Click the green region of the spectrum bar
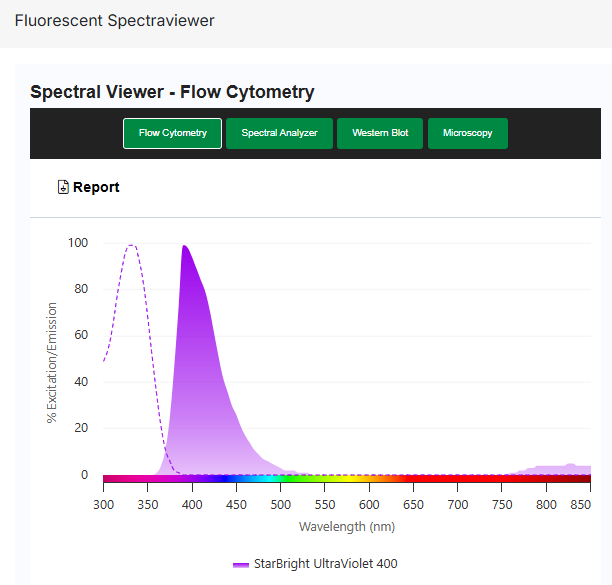The width and height of the screenshot is (612, 585). click(300, 480)
